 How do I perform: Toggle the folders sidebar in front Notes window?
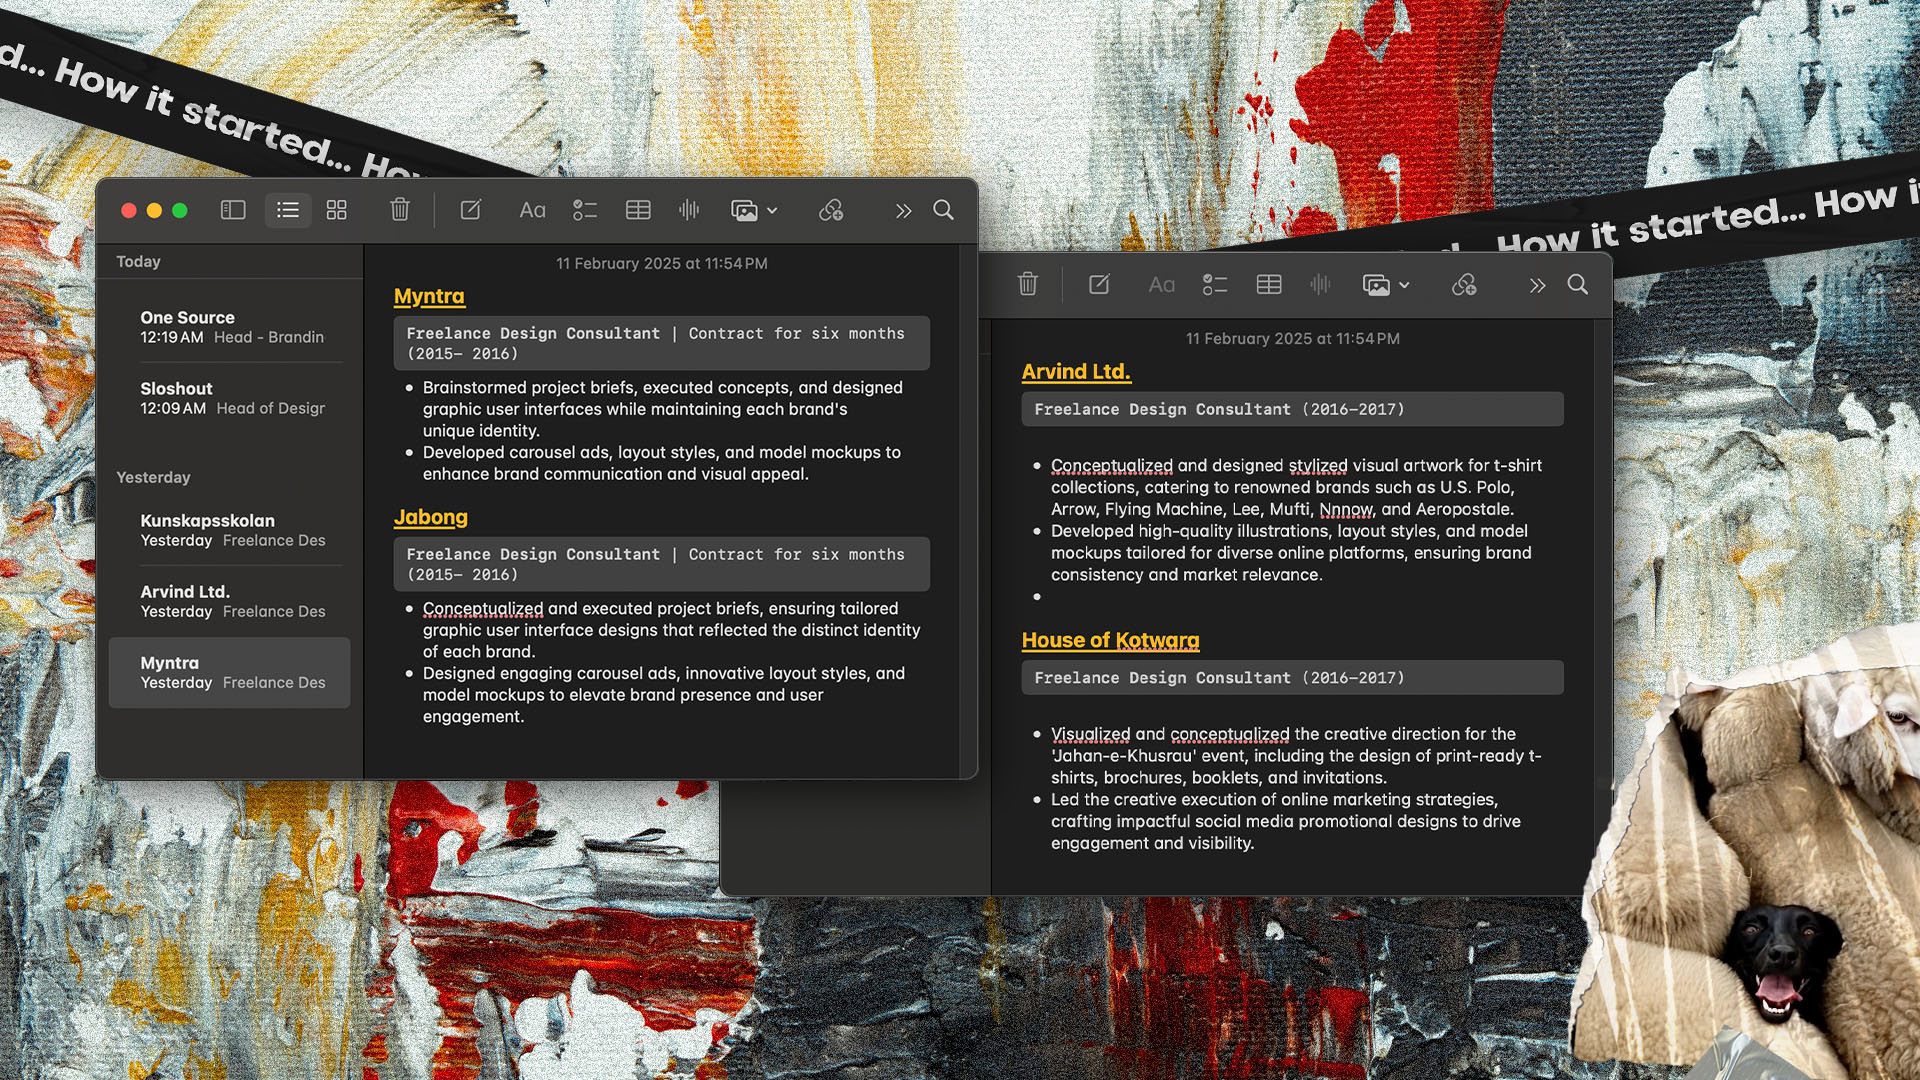(233, 210)
